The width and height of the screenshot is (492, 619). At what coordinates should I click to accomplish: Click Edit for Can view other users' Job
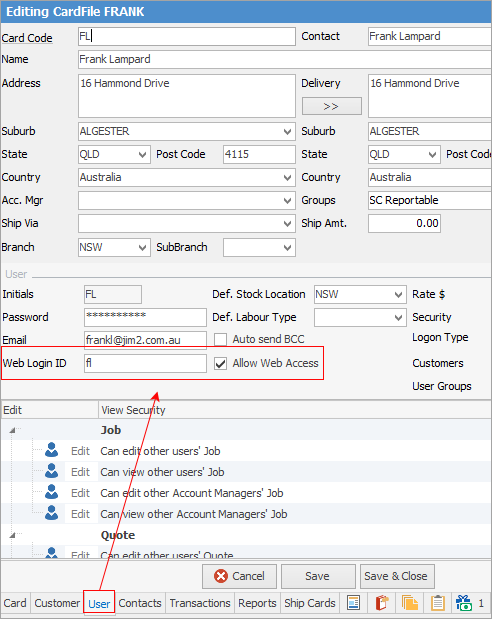pos(81,472)
